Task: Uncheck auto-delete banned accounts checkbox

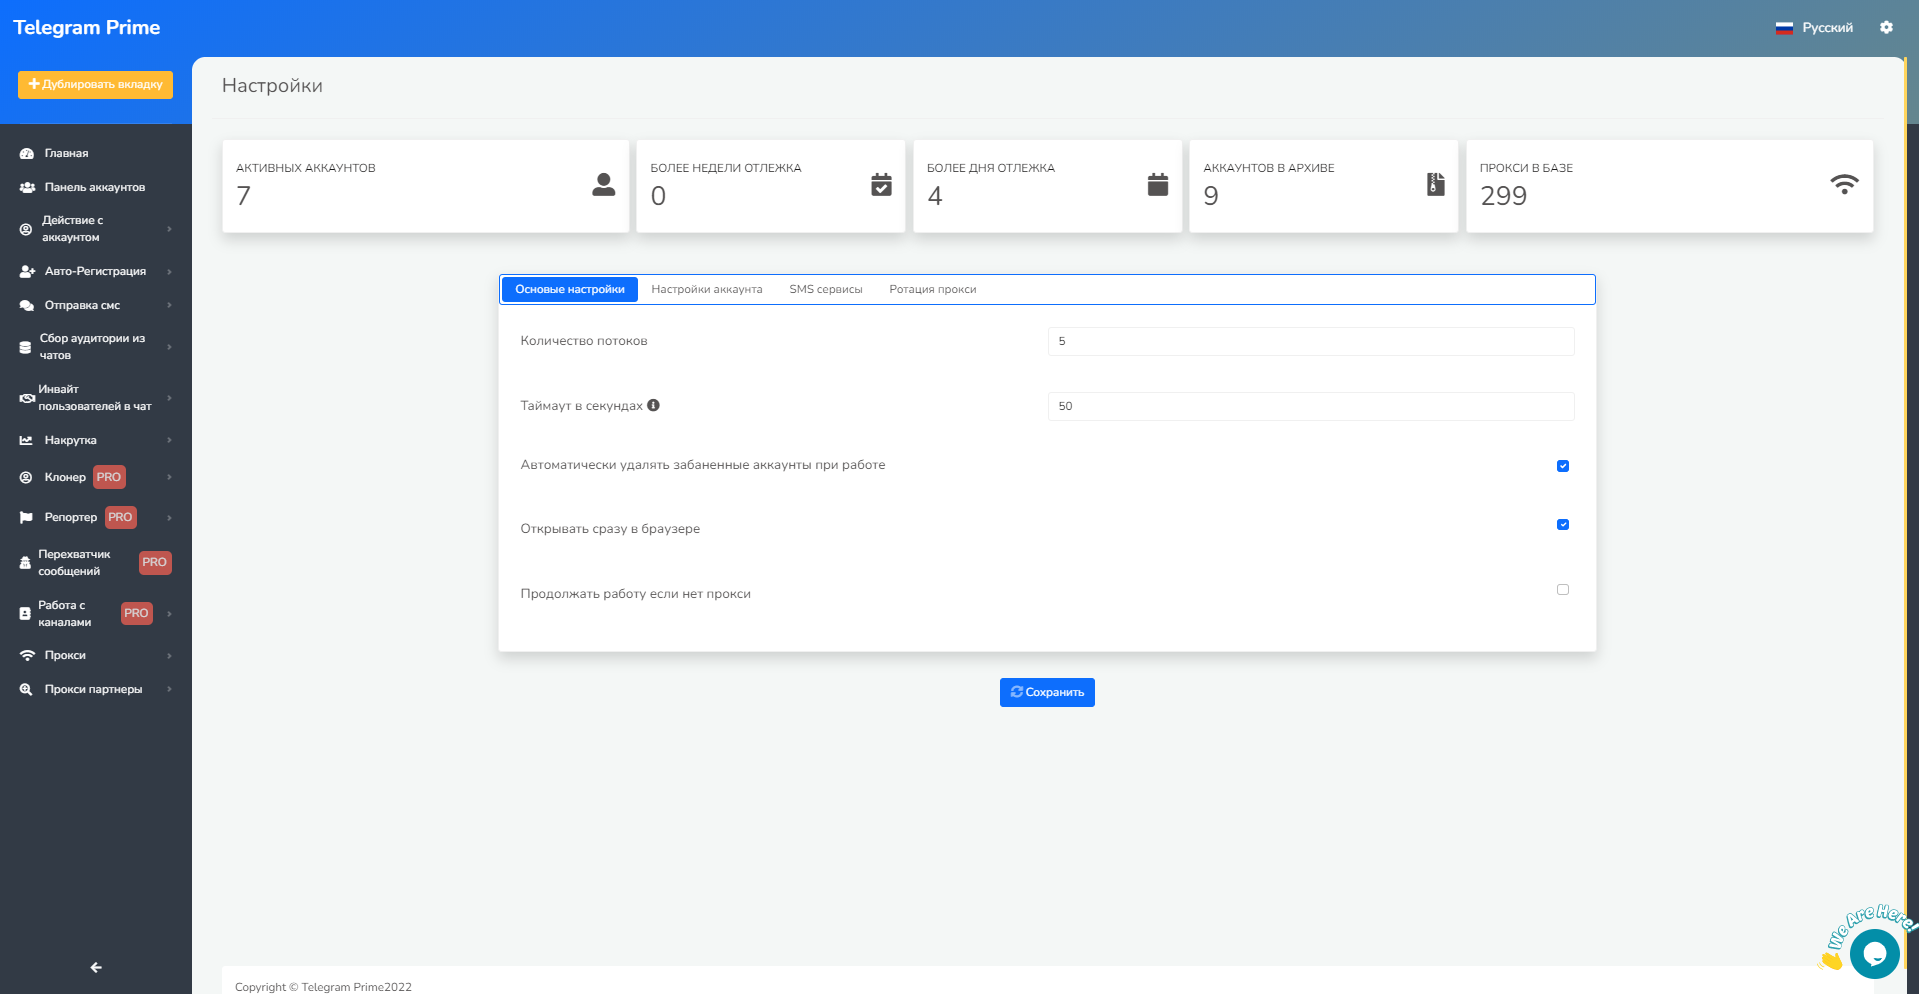Action: point(1562,466)
